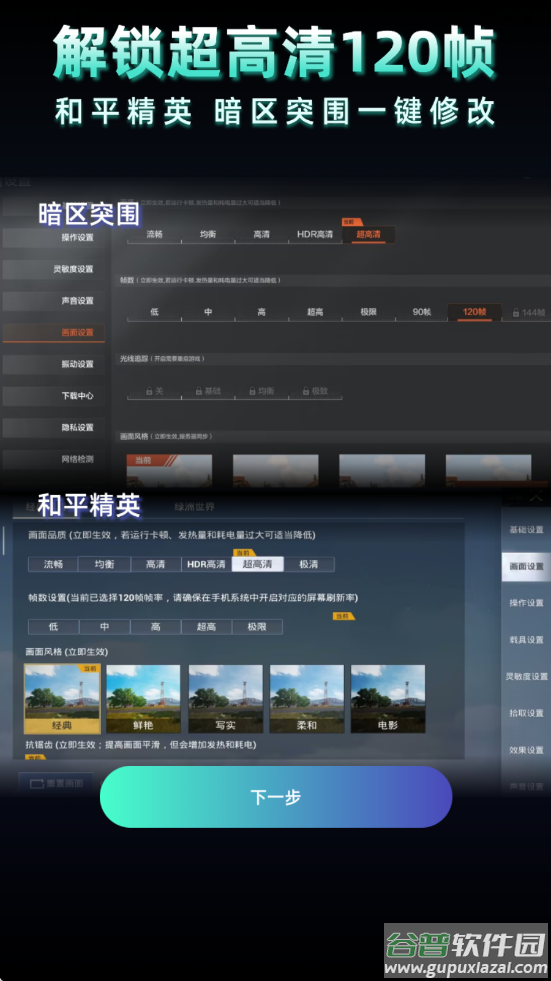The image size is (551, 981).
Task: Tap locked ray tracing 基础 option
Action: (x=208, y=390)
